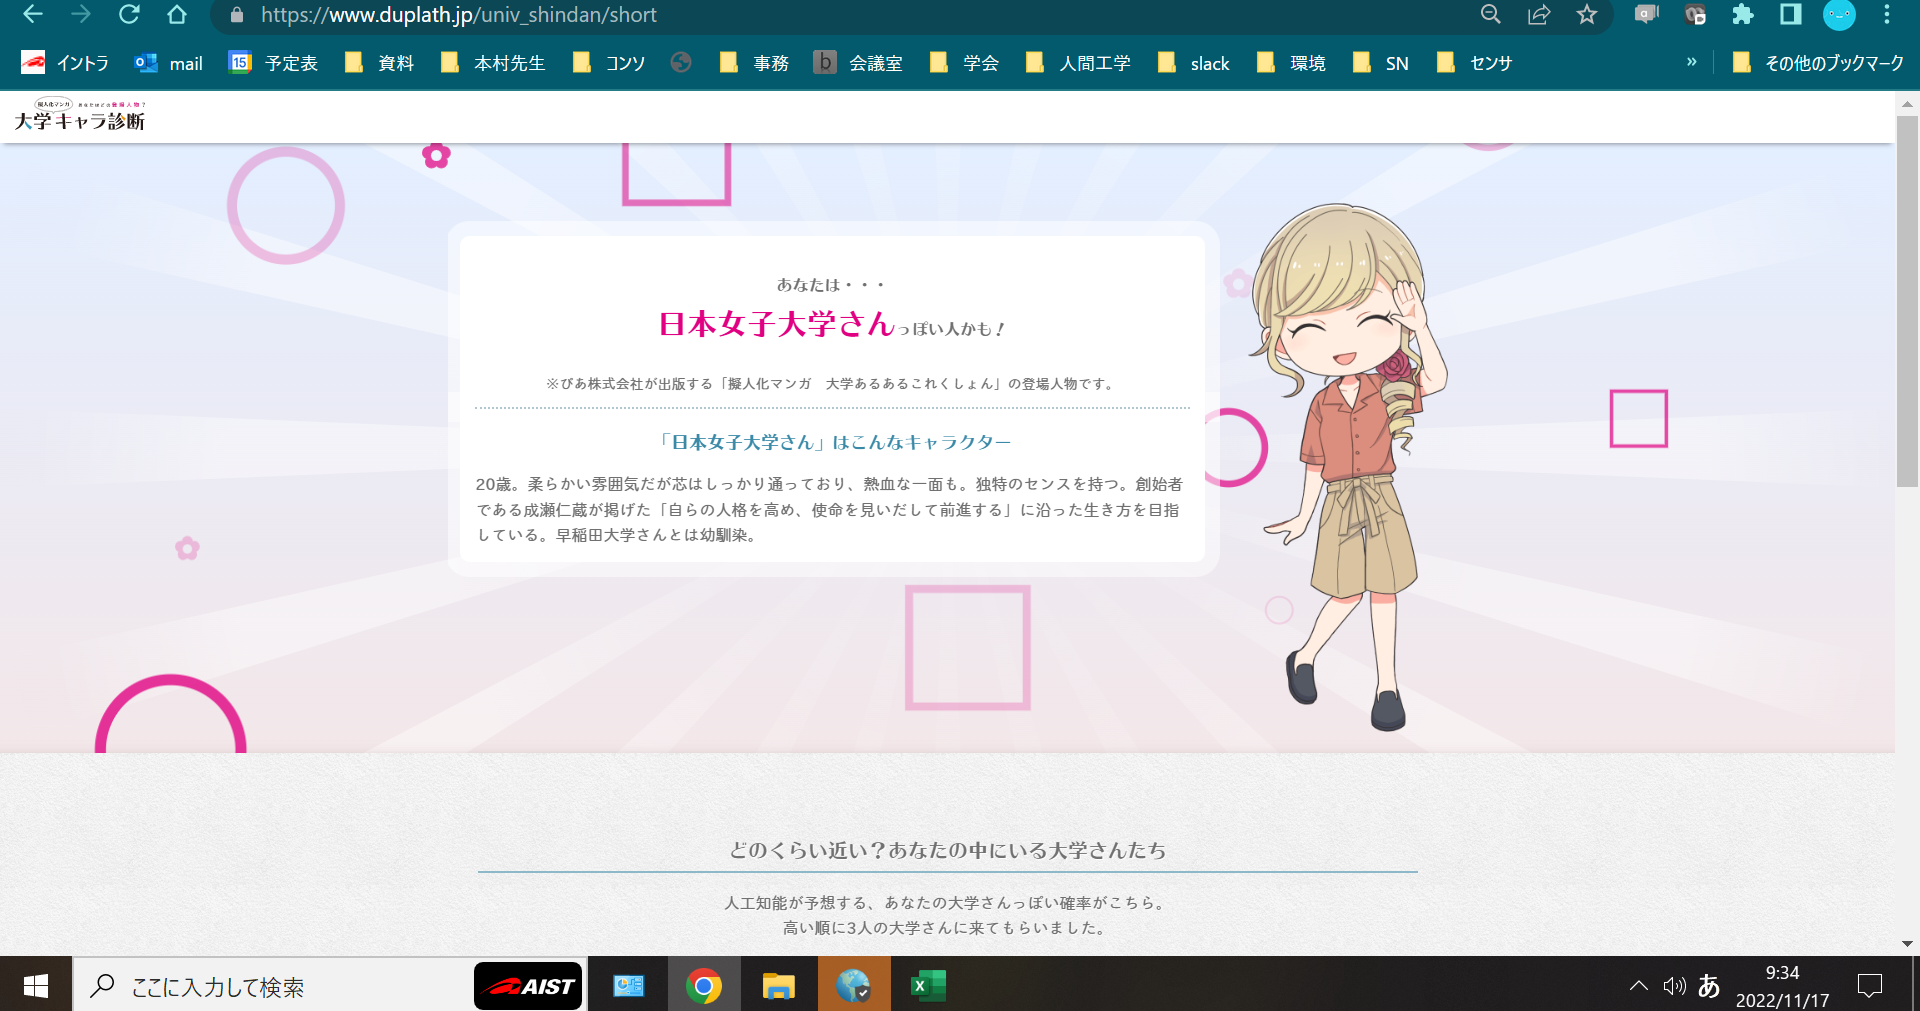
Task: Open the 事務 bookmark folder
Action: click(x=754, y=63)
